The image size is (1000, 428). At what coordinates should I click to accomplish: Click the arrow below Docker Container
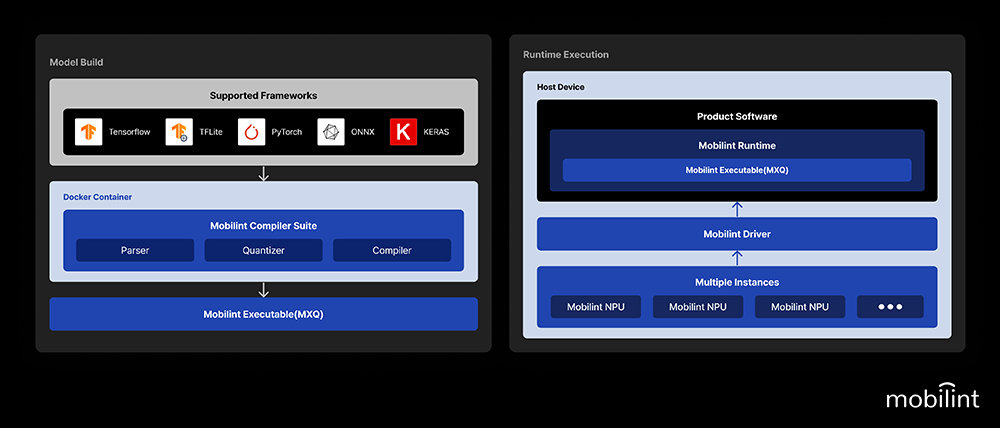point(264,290)
